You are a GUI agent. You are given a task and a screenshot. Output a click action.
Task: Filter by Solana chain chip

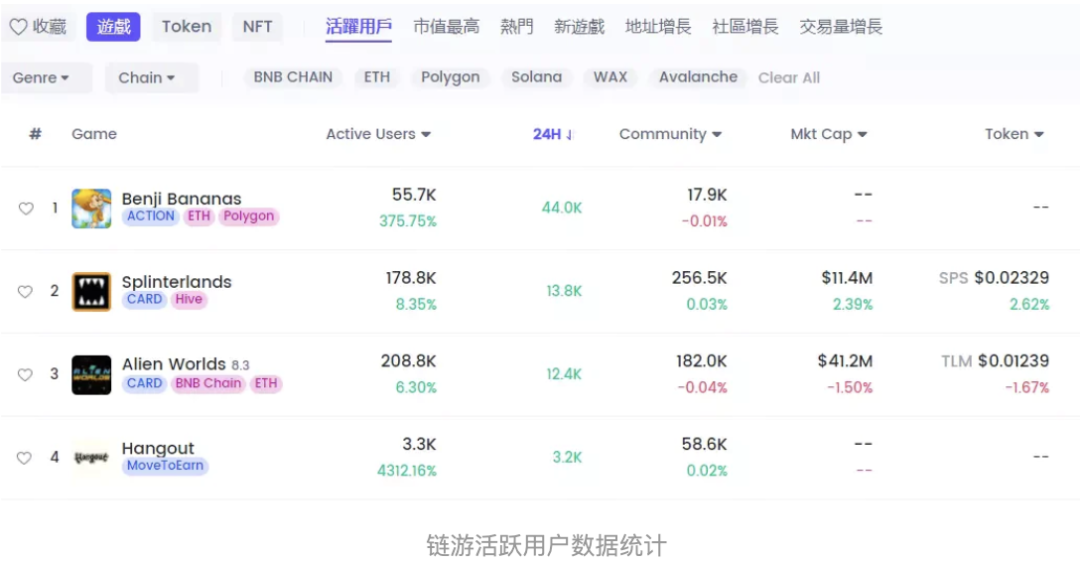tap(537, 77)
